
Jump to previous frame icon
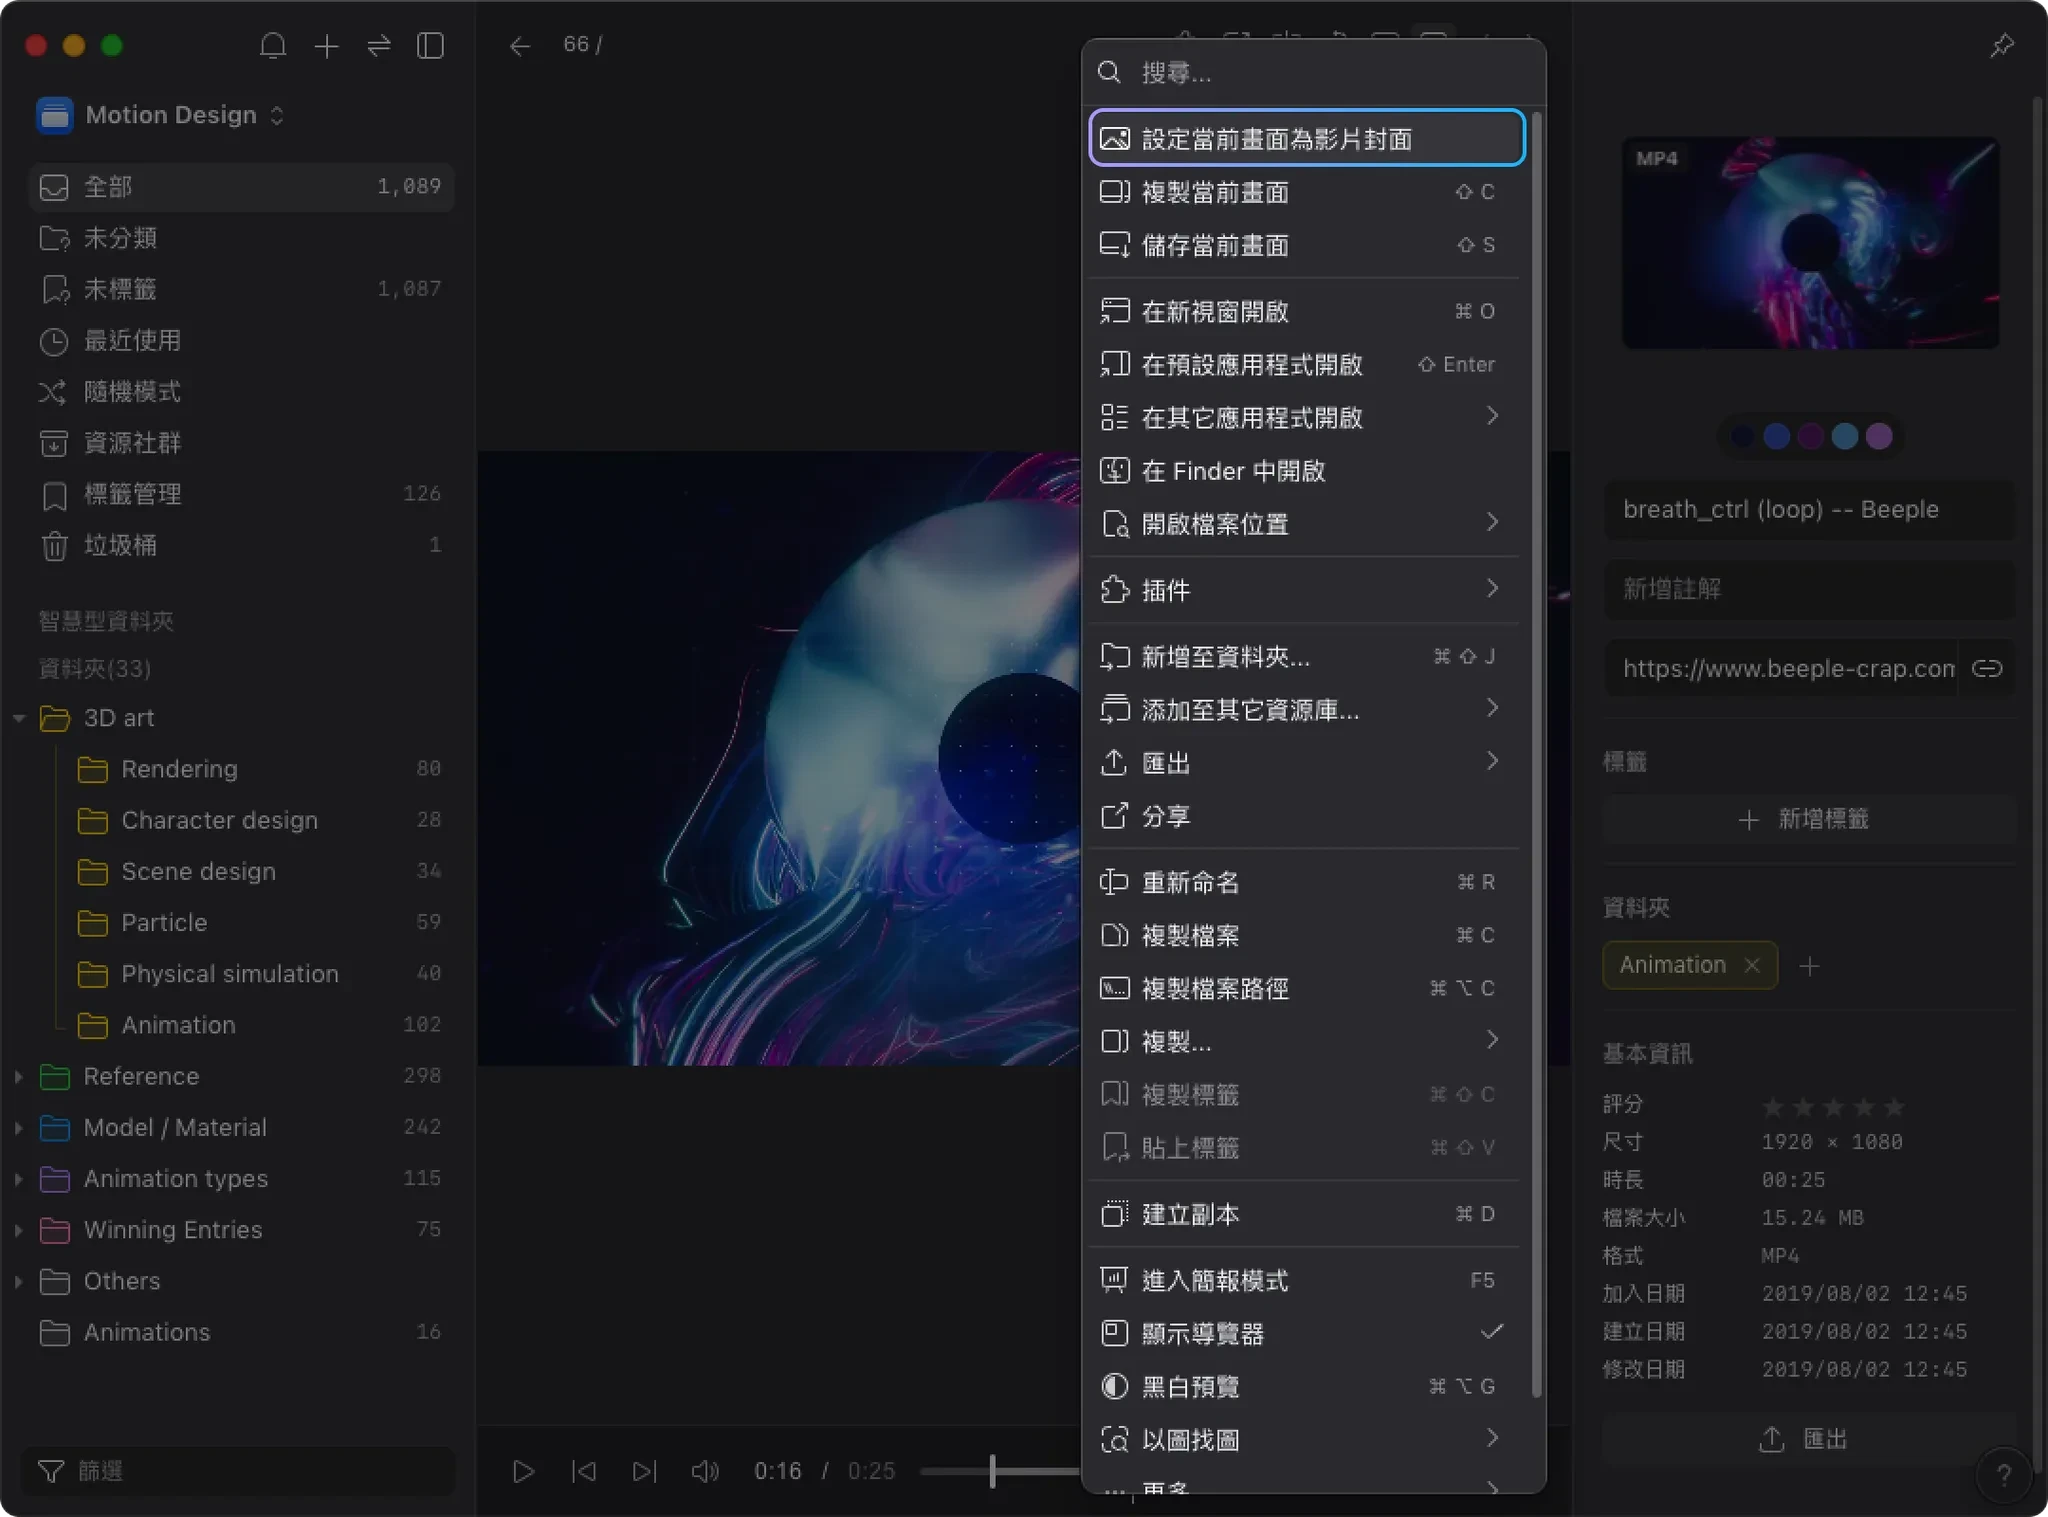[584, 1471]
